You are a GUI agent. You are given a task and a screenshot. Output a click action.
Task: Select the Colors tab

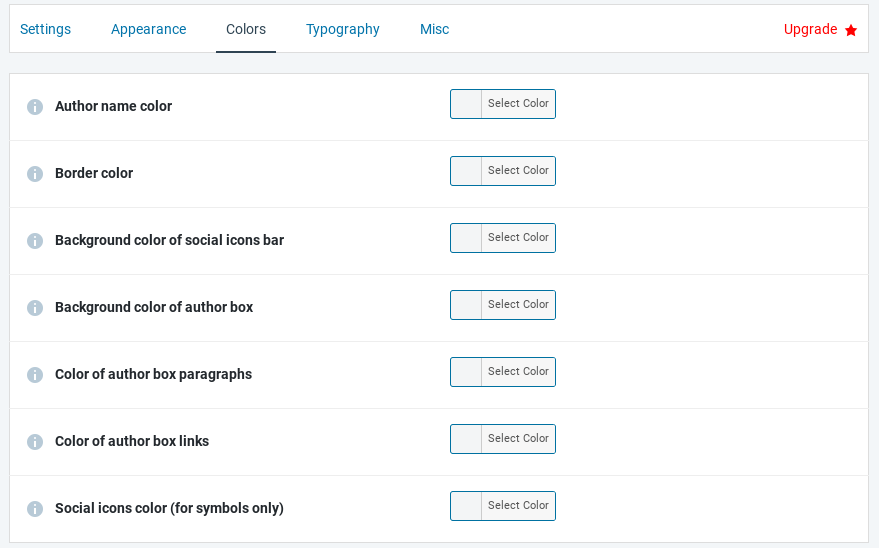(246, 29)
